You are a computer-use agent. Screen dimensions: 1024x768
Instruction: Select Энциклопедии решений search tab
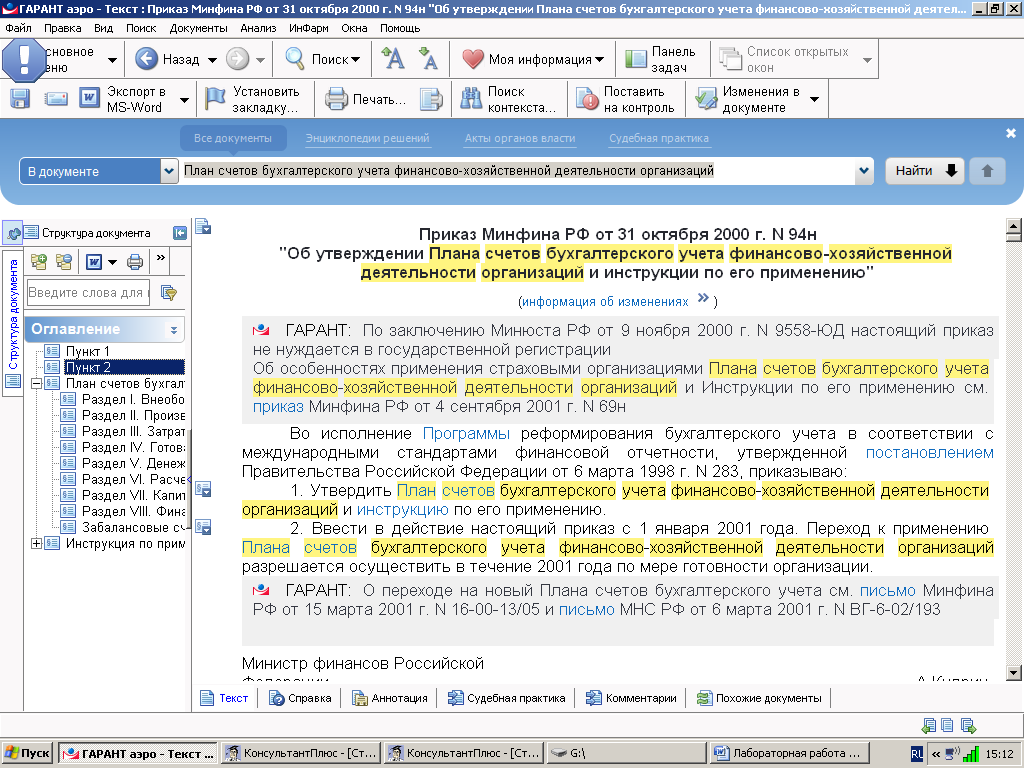367,138
